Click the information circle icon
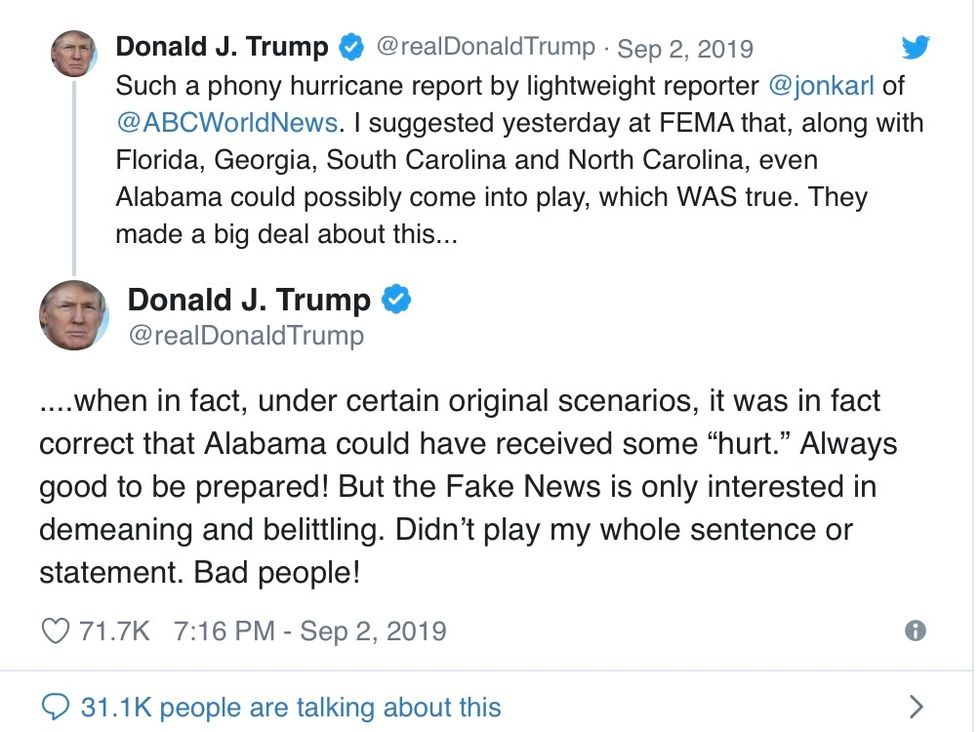Image resolution: width=980 pixels, height=732 pixels. [x=914, y=630]
